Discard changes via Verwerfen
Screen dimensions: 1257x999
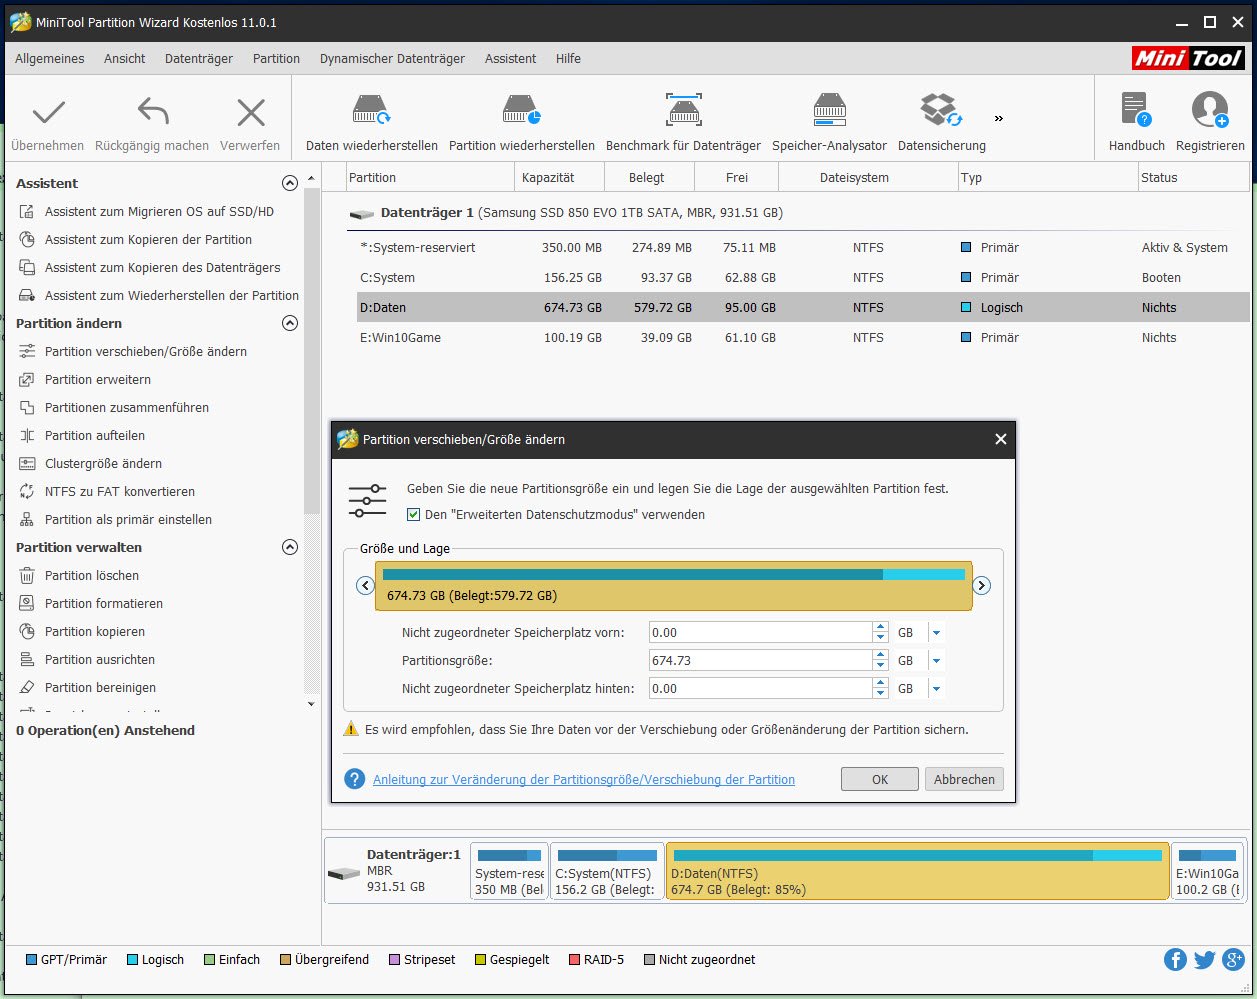[249, 118]
